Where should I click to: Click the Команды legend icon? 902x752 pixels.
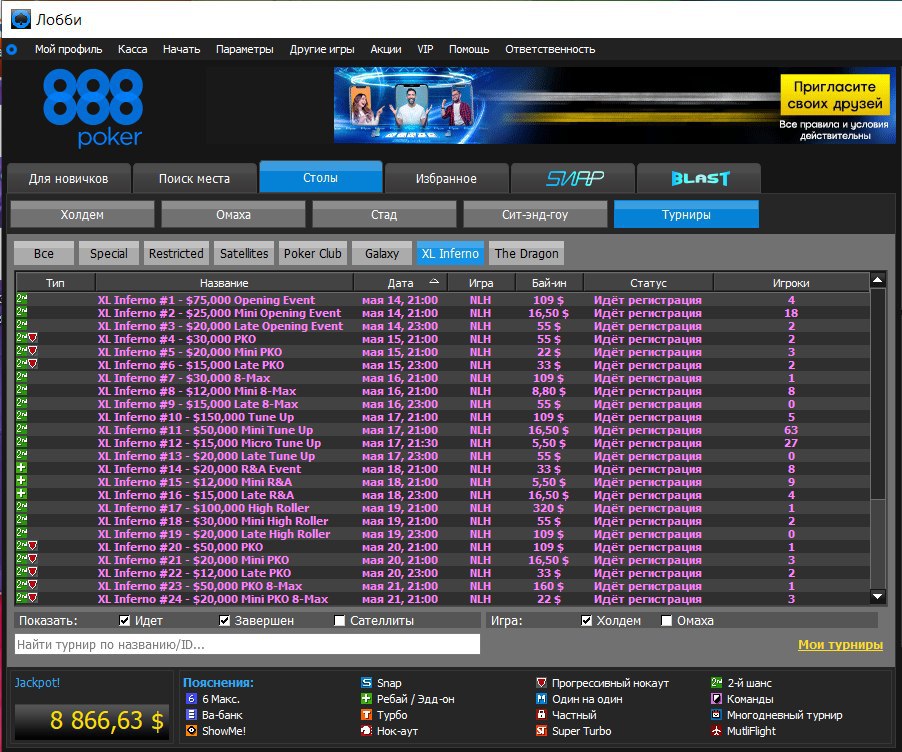716,698
